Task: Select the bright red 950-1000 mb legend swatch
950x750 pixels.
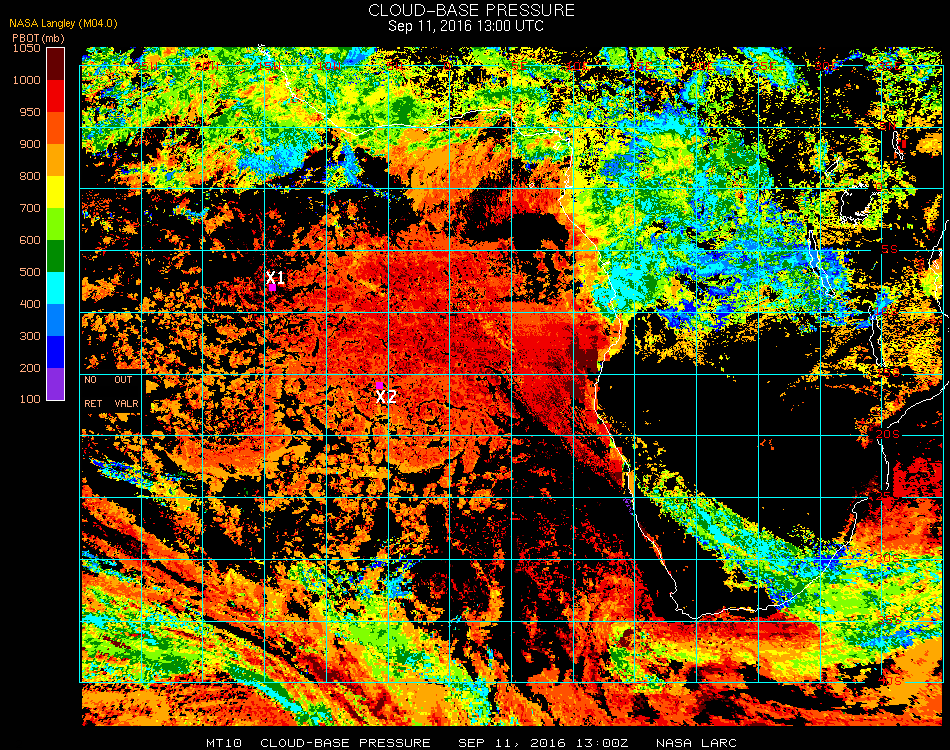Action: pyautogui.click(x=55, y=96)
